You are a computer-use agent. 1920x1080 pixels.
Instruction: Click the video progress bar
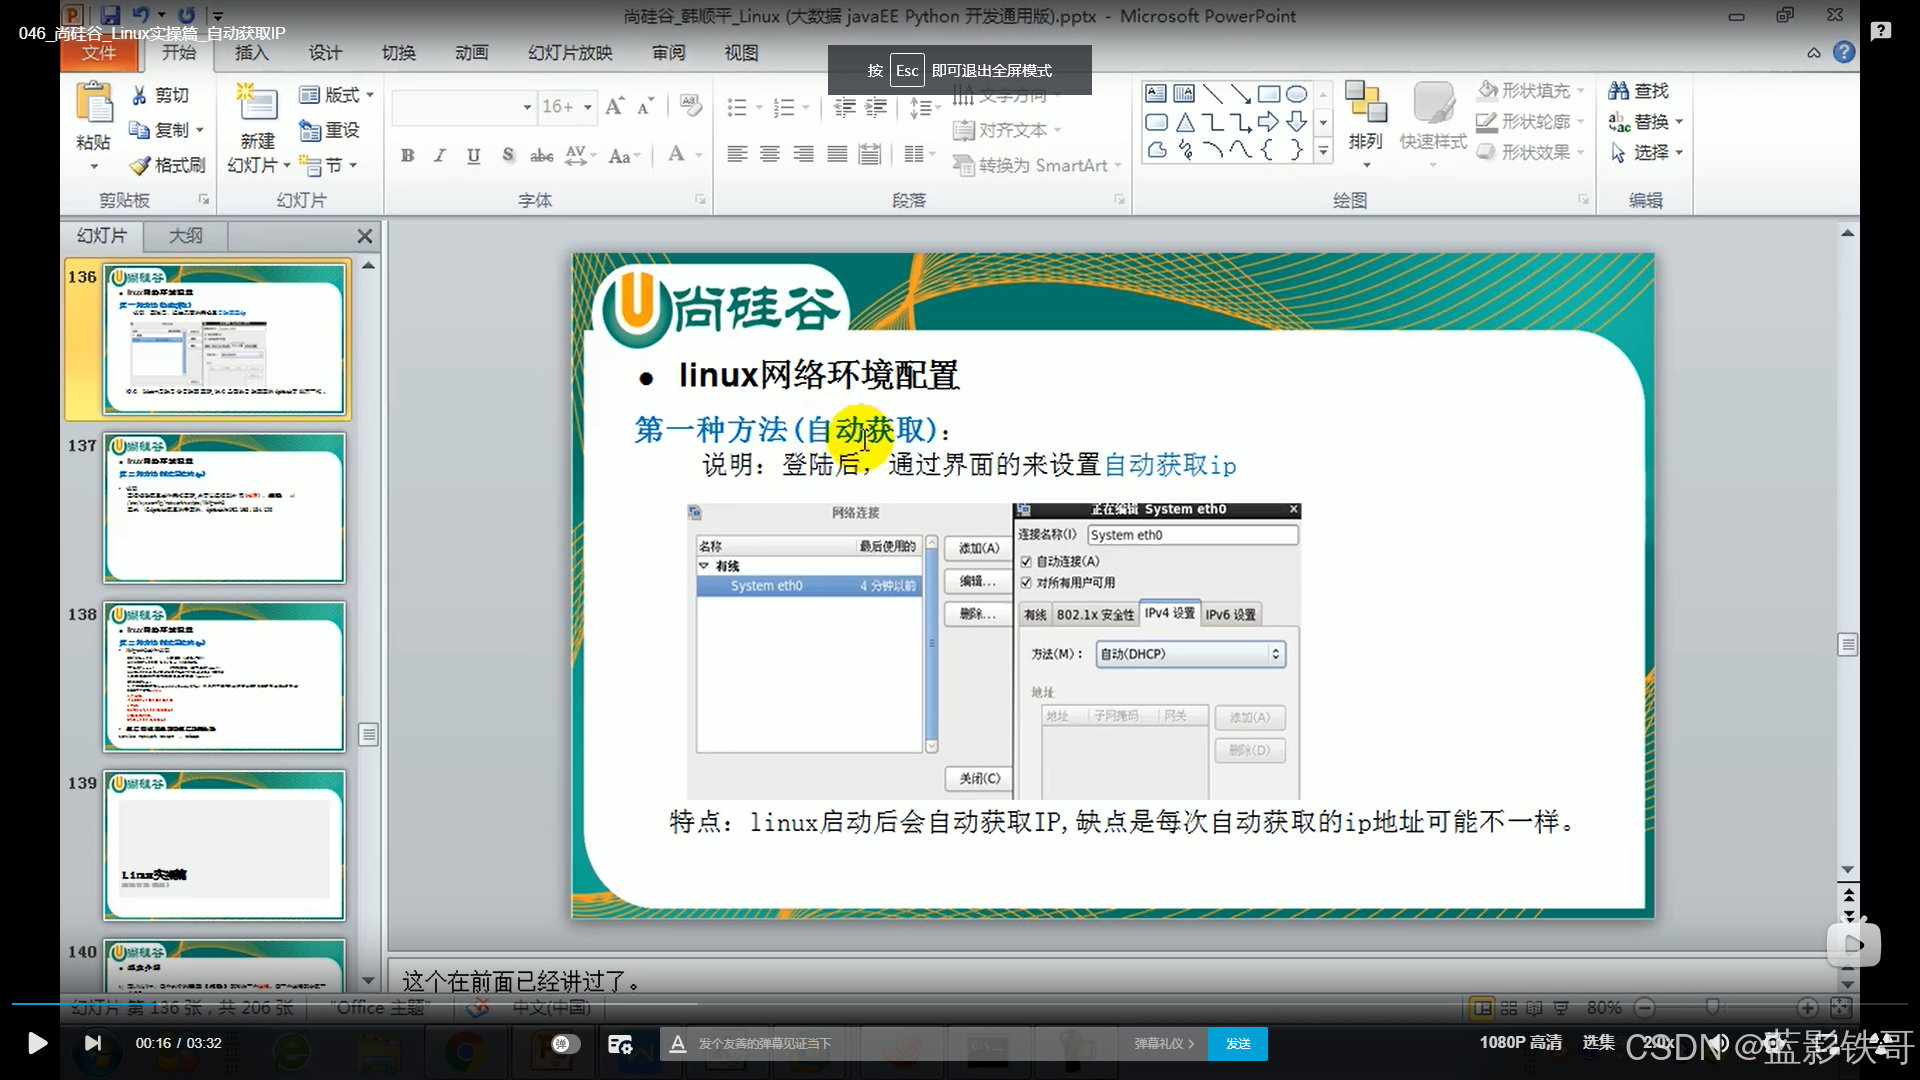(960, 1003)
